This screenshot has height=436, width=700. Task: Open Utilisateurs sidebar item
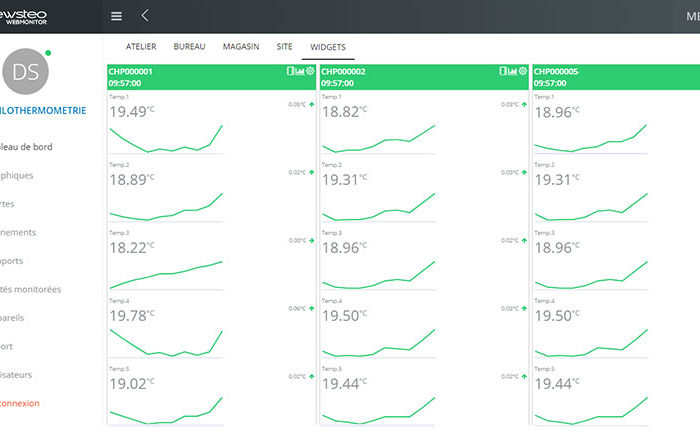(x=16, y=375)
